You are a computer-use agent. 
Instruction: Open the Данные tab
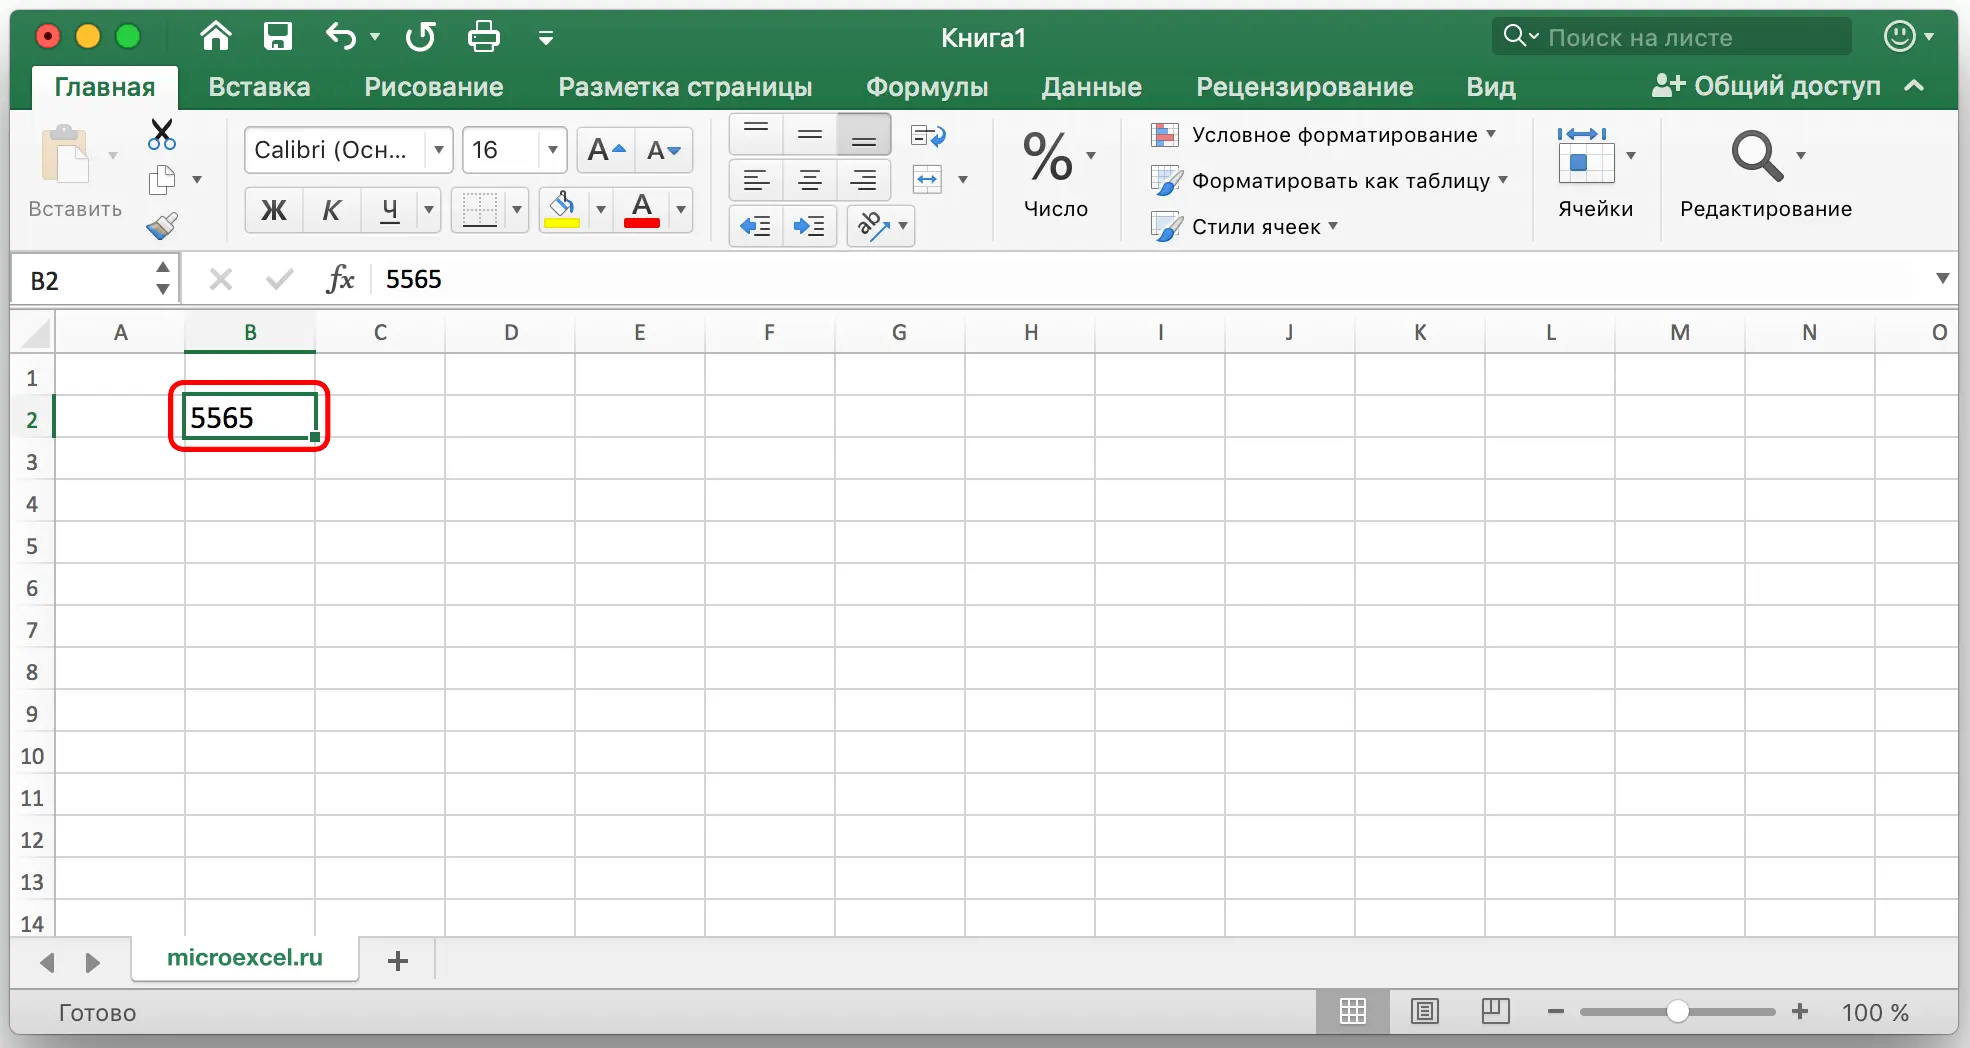[1091, 87]
